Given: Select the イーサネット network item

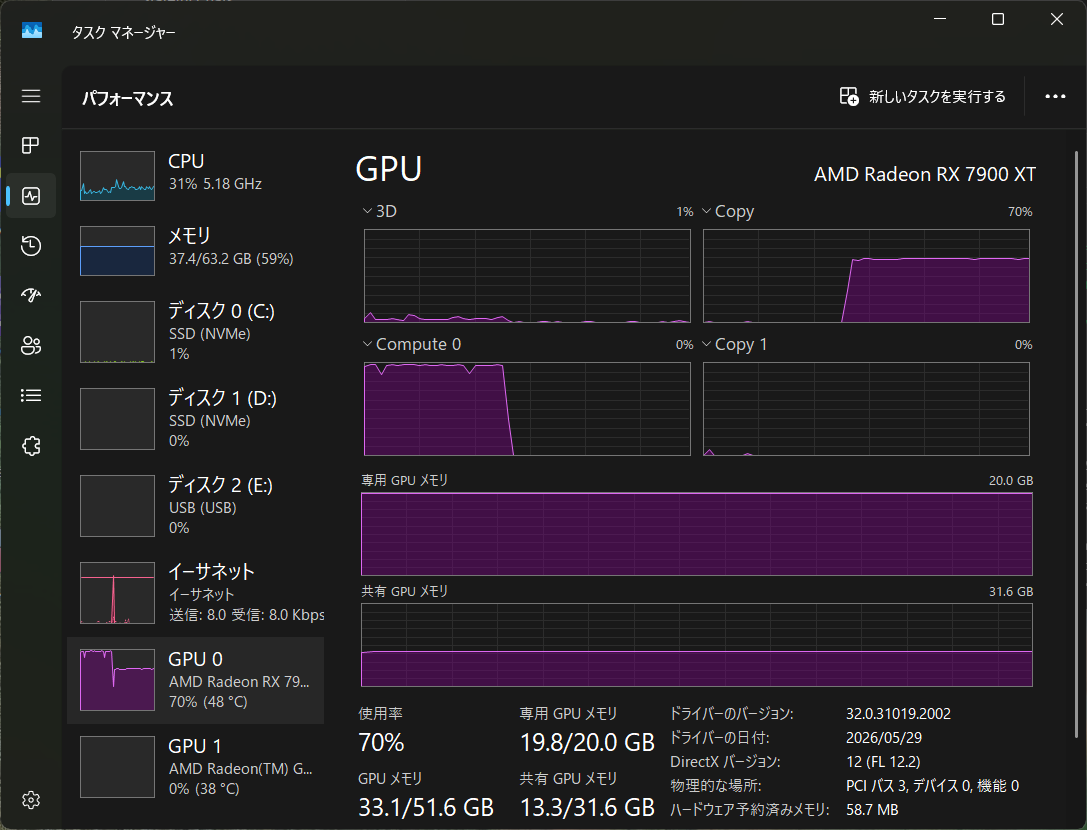Looking at the screenshot, I should point(195,594).
